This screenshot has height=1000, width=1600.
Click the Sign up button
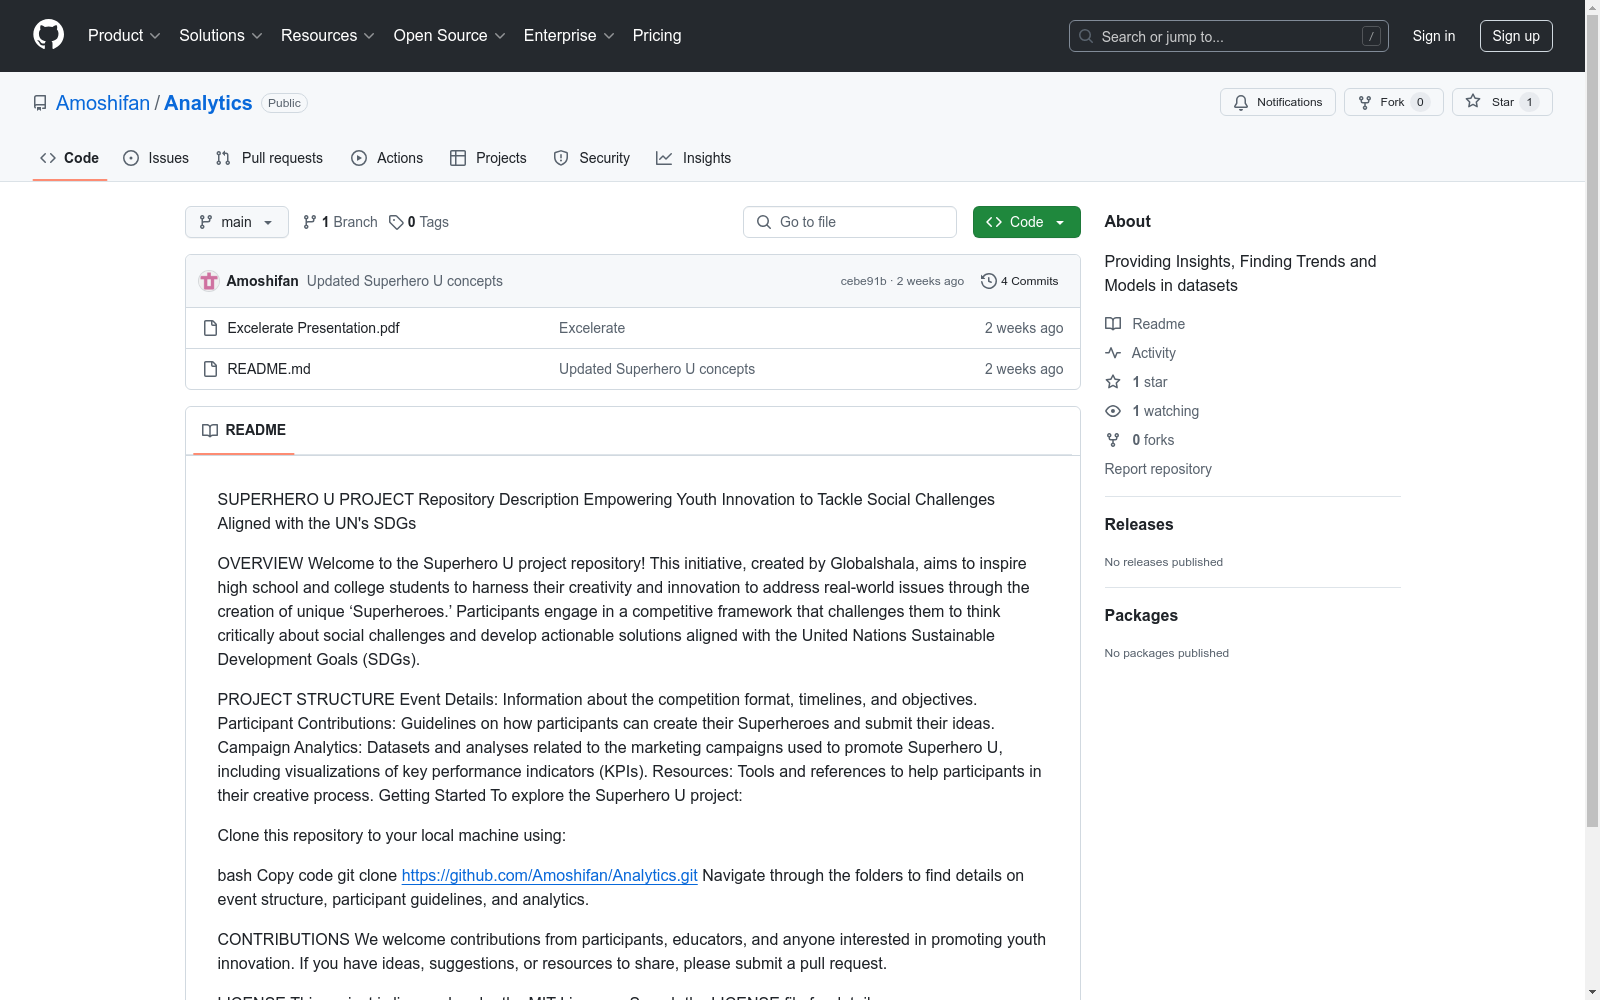tap(1516, 36)
